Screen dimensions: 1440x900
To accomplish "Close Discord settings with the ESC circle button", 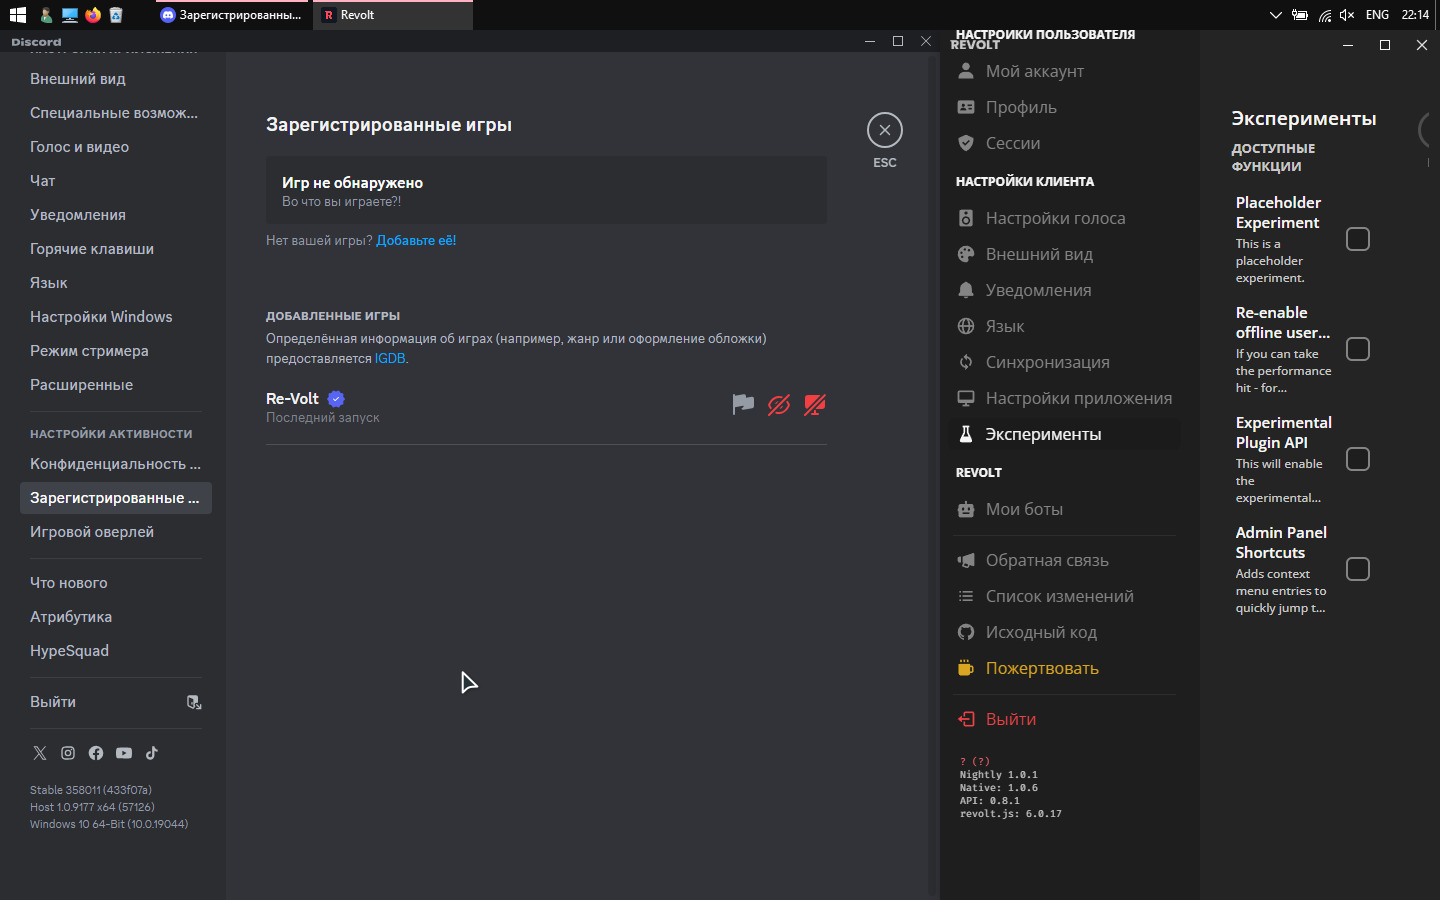I will [885, 130].
